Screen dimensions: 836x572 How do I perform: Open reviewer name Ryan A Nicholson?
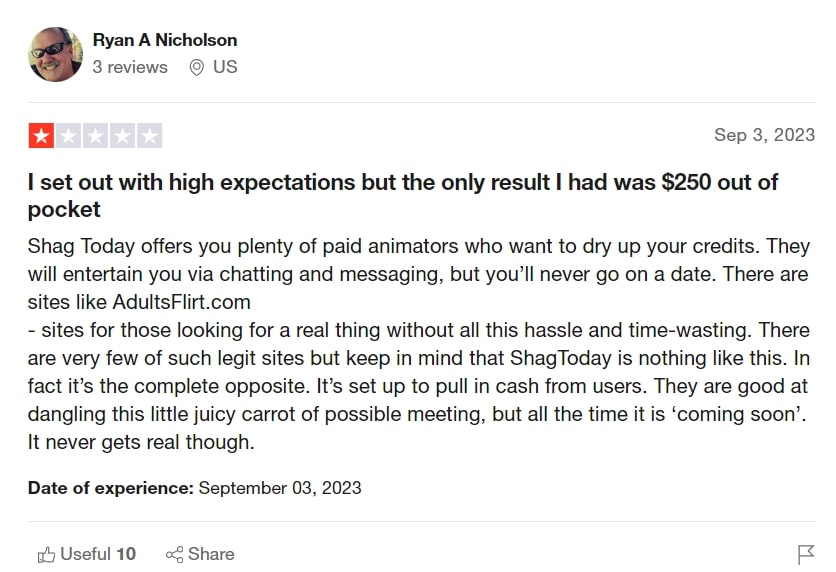click(x=165, y=40)
